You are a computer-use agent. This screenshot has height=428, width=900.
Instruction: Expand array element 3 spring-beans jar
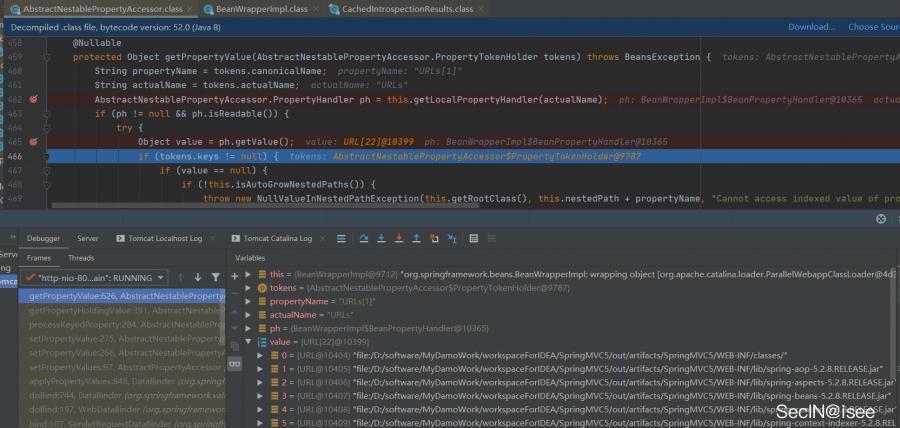click(x=260, y=396)
